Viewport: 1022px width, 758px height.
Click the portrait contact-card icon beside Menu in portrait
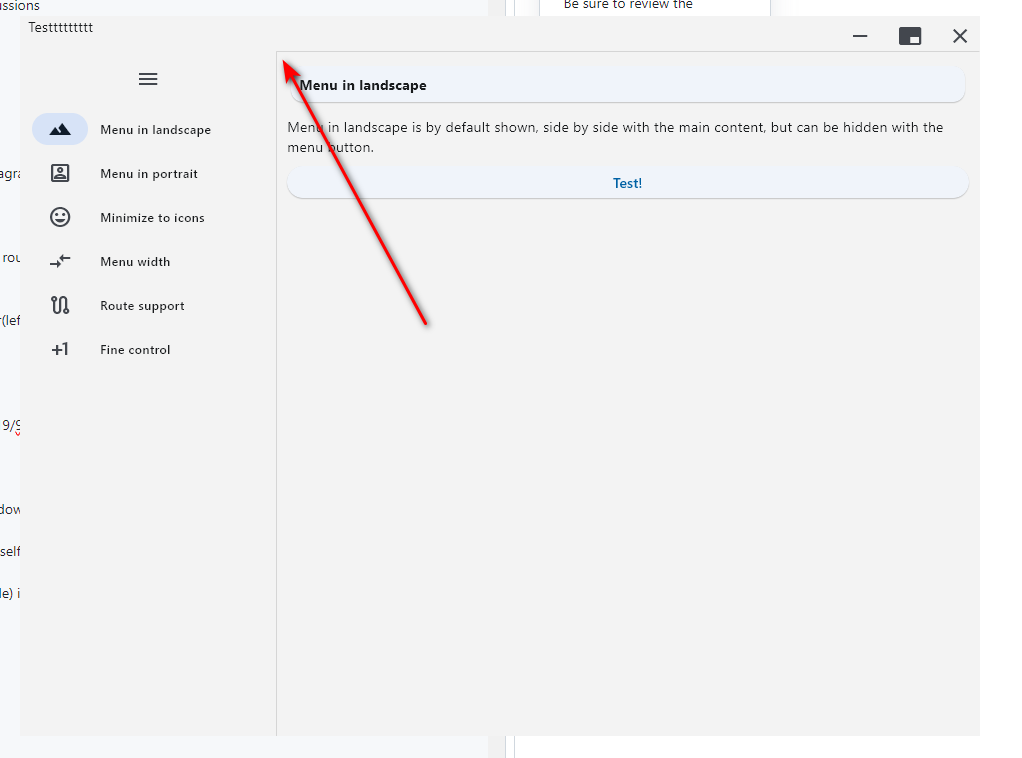[60, 173]
